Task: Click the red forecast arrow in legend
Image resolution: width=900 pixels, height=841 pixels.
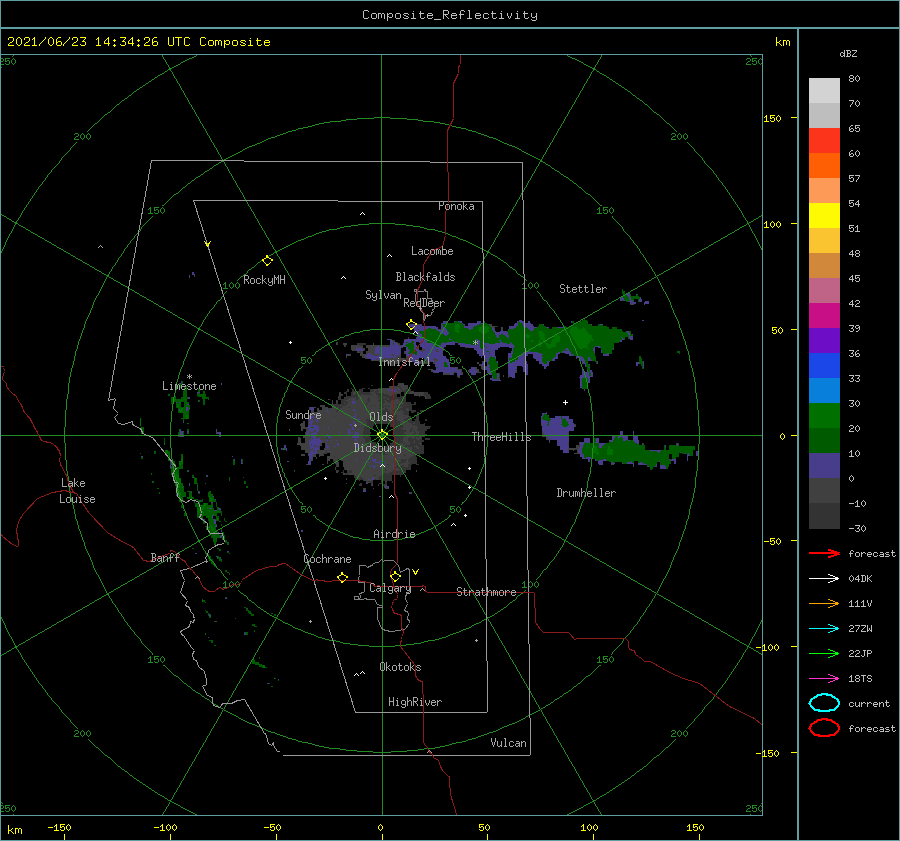Action: [824, 553]
